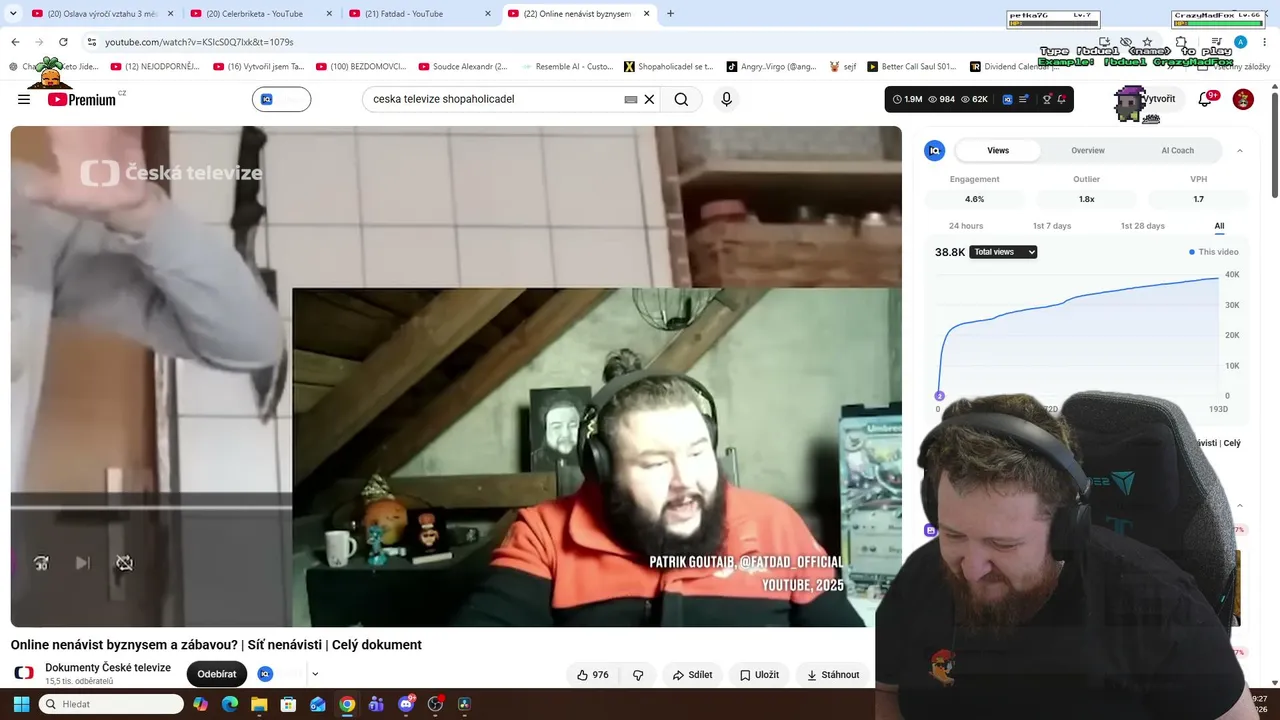The image size is (1280, 720).
Task: Open the account avatar menu
Action: (x=1243, y=99)
